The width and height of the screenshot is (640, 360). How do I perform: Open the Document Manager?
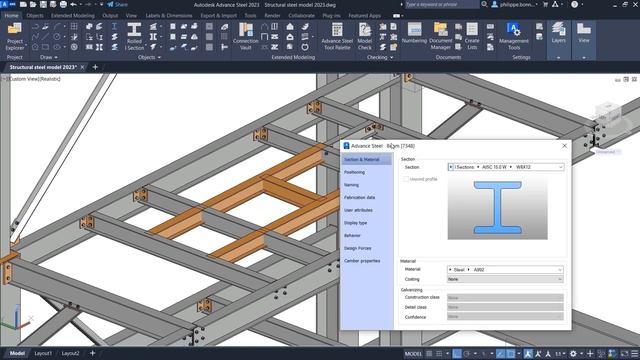tap(441, 36)
